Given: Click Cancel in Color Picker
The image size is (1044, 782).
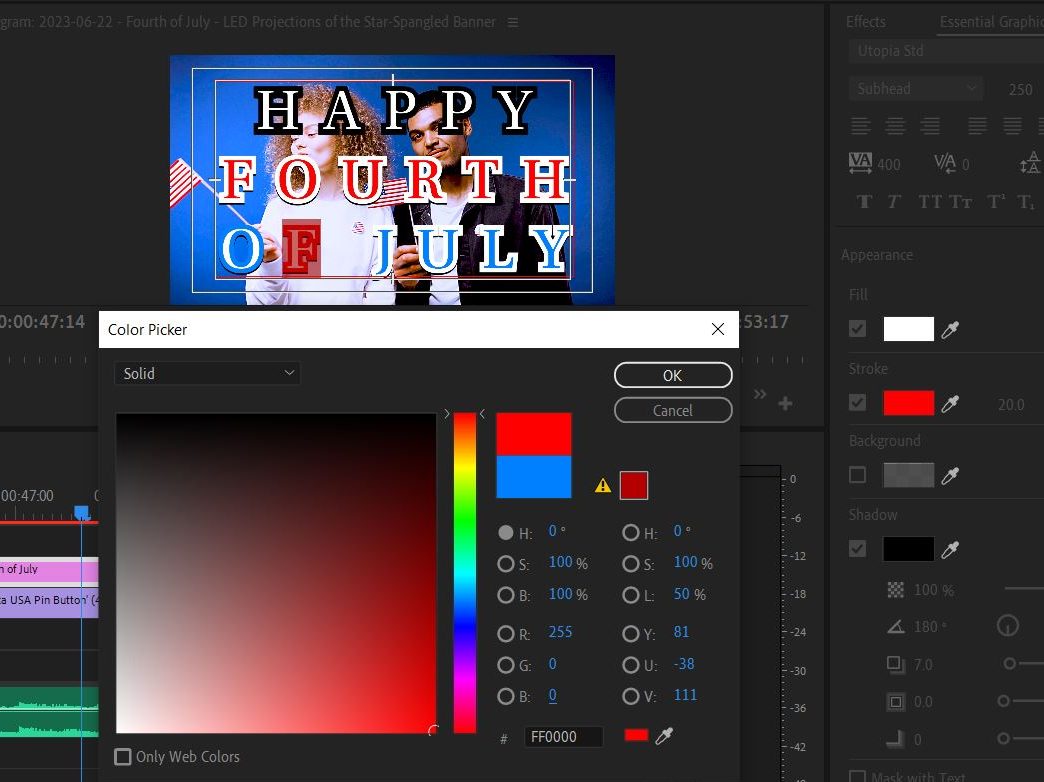Looking at the screenshot, I should (x=672, y=410).
